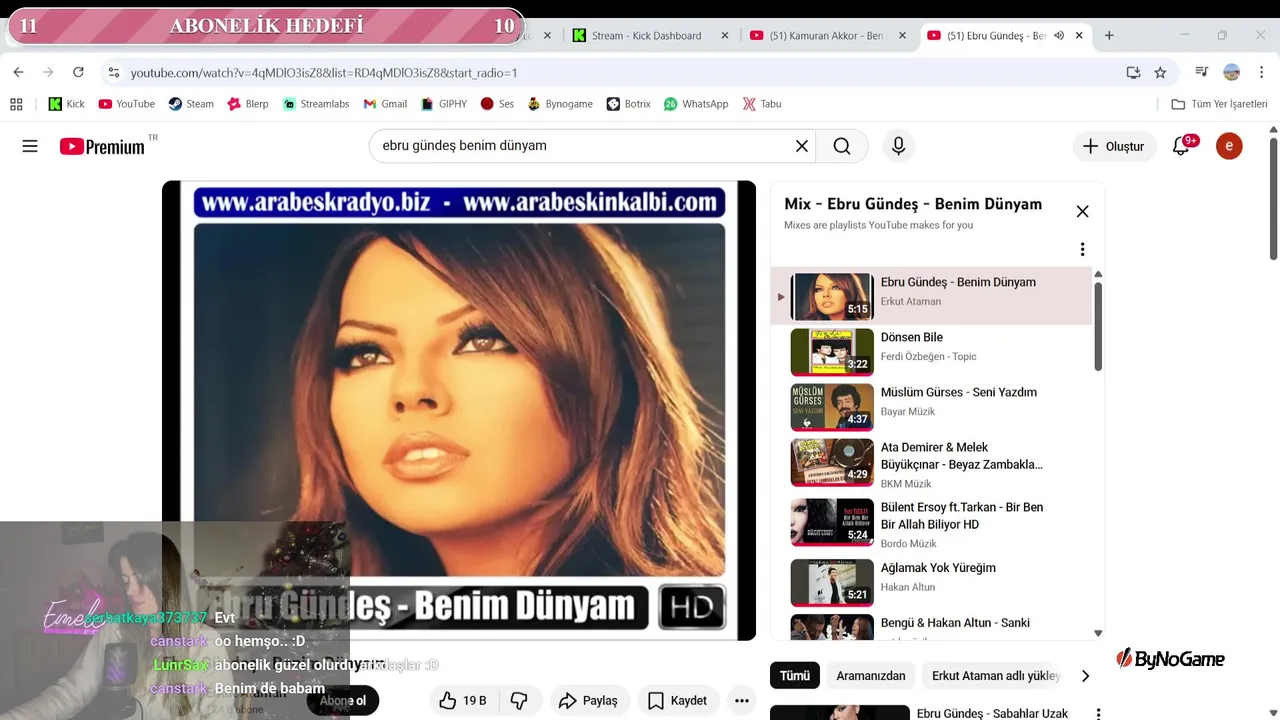The width and height of the screenshot is (1280, 720).
Task: Go to YouTube Premium home logo
Action: (102, 146)
